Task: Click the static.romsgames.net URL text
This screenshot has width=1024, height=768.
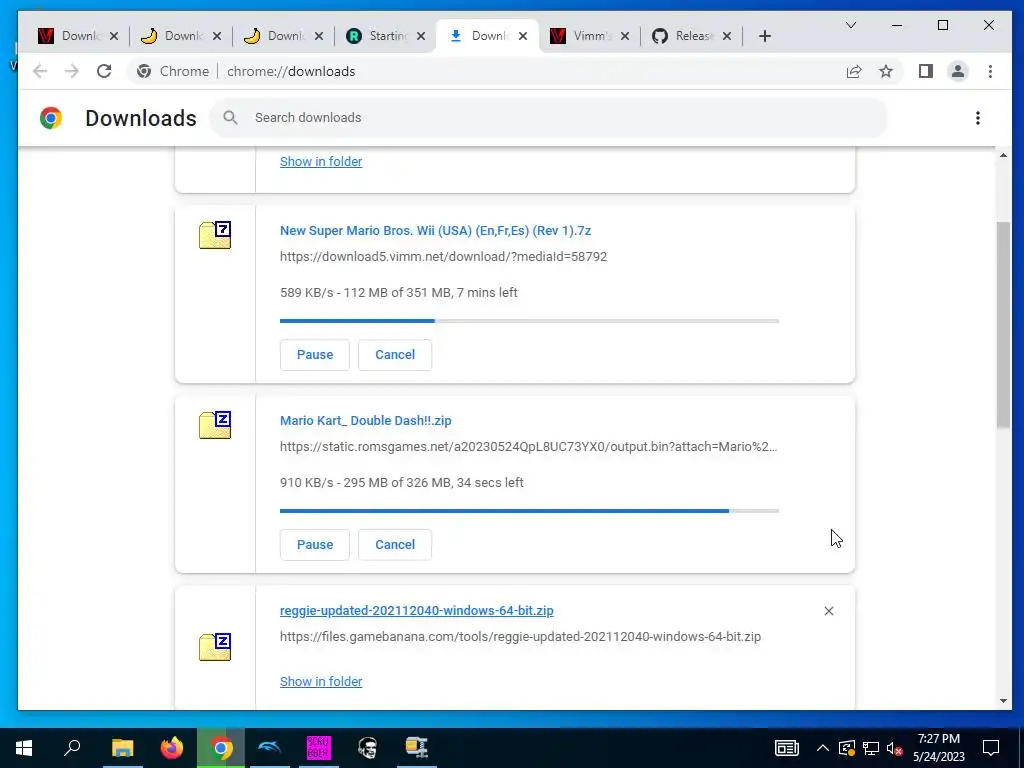Action: click(x=528, y=447)
